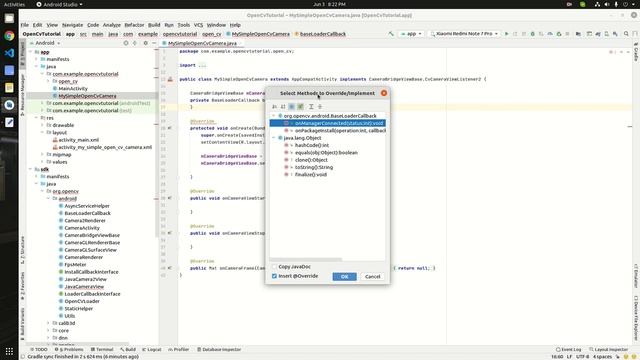Open Visual Studio Code from the dock
Viewport: 640px width, 360px height.
coord(9,53)
